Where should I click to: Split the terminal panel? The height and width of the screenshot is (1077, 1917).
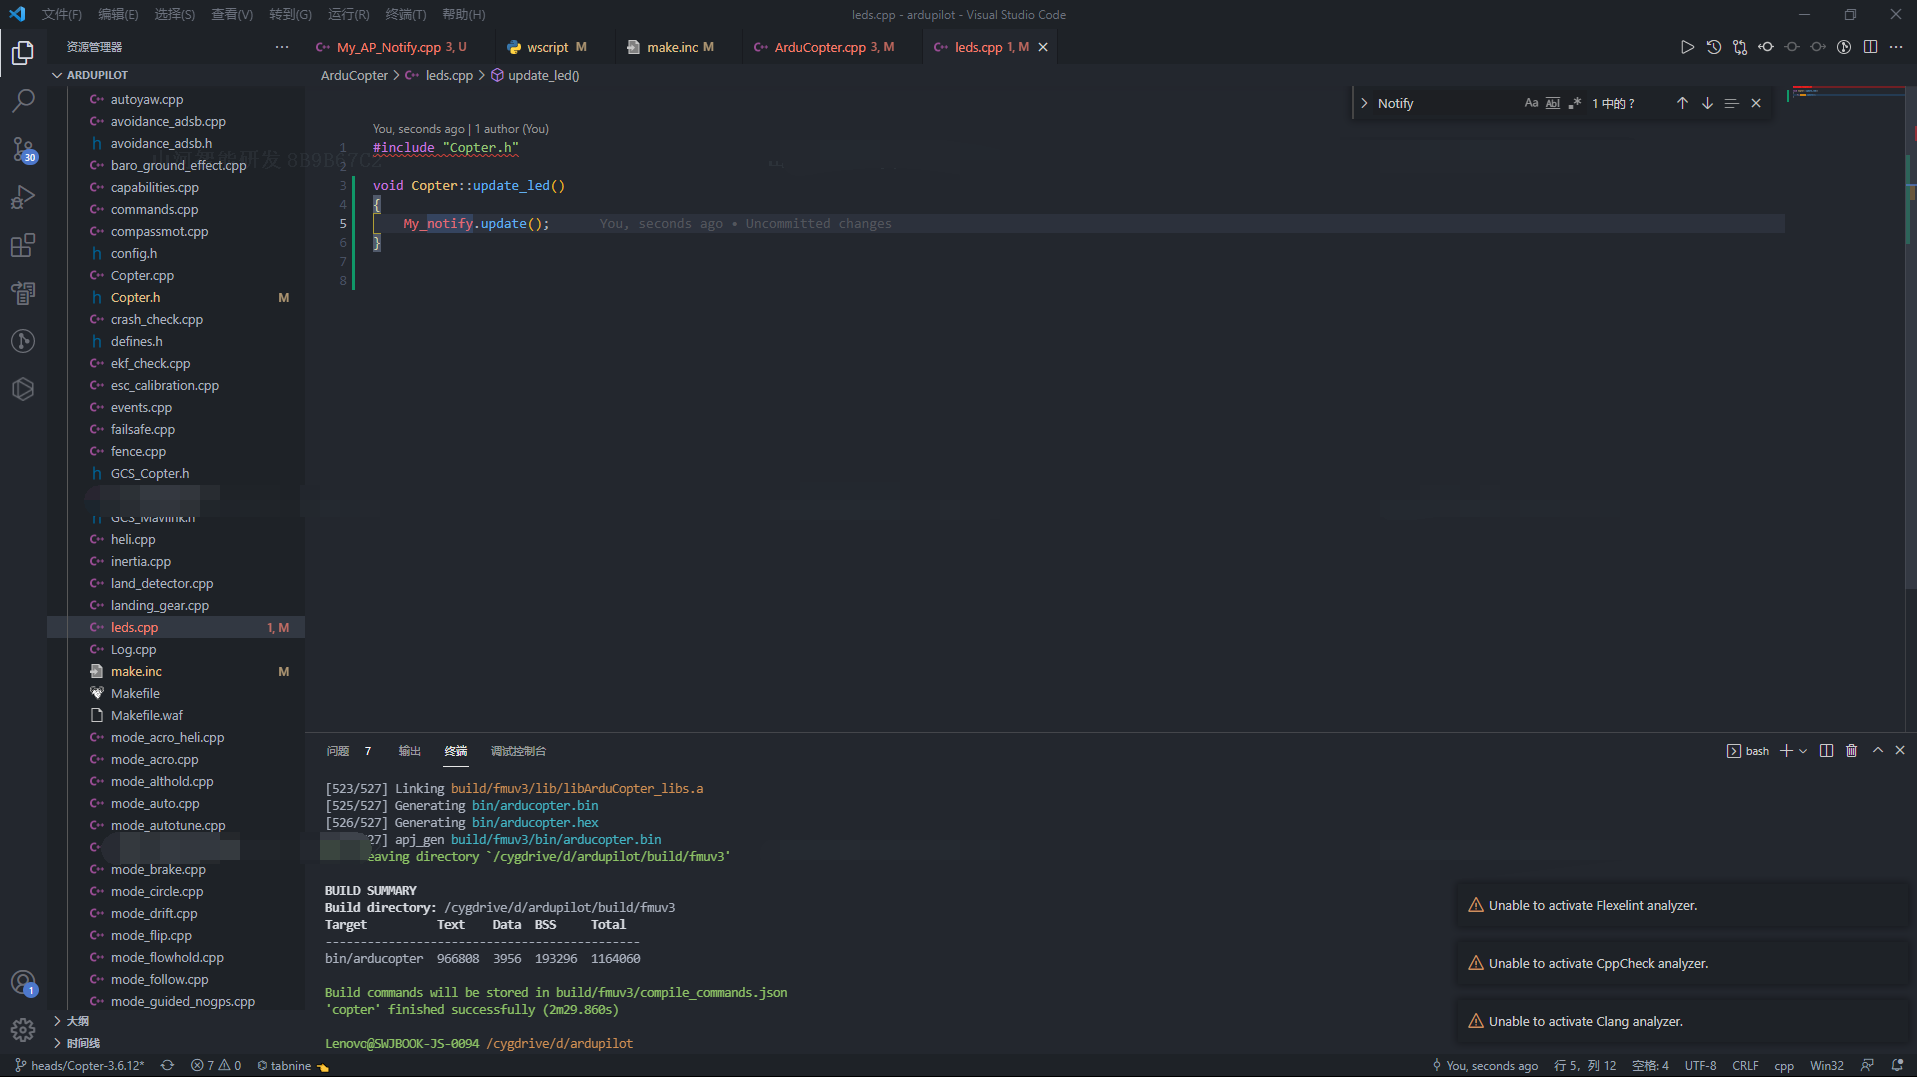coord(1826,751)
